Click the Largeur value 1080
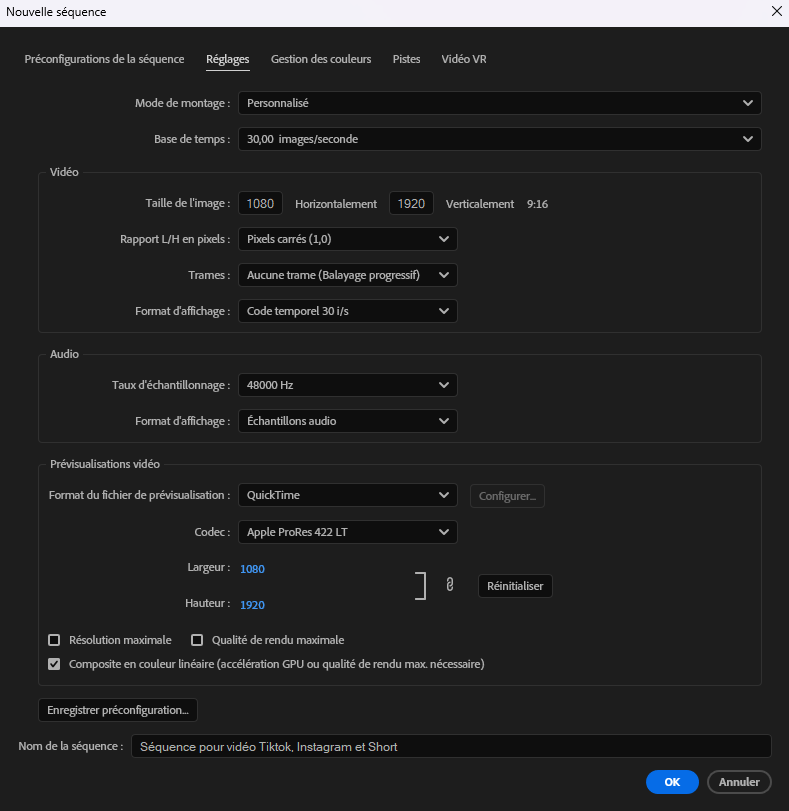Image resolution: width=789 pixels, height=811 pixels. (252, 569)
